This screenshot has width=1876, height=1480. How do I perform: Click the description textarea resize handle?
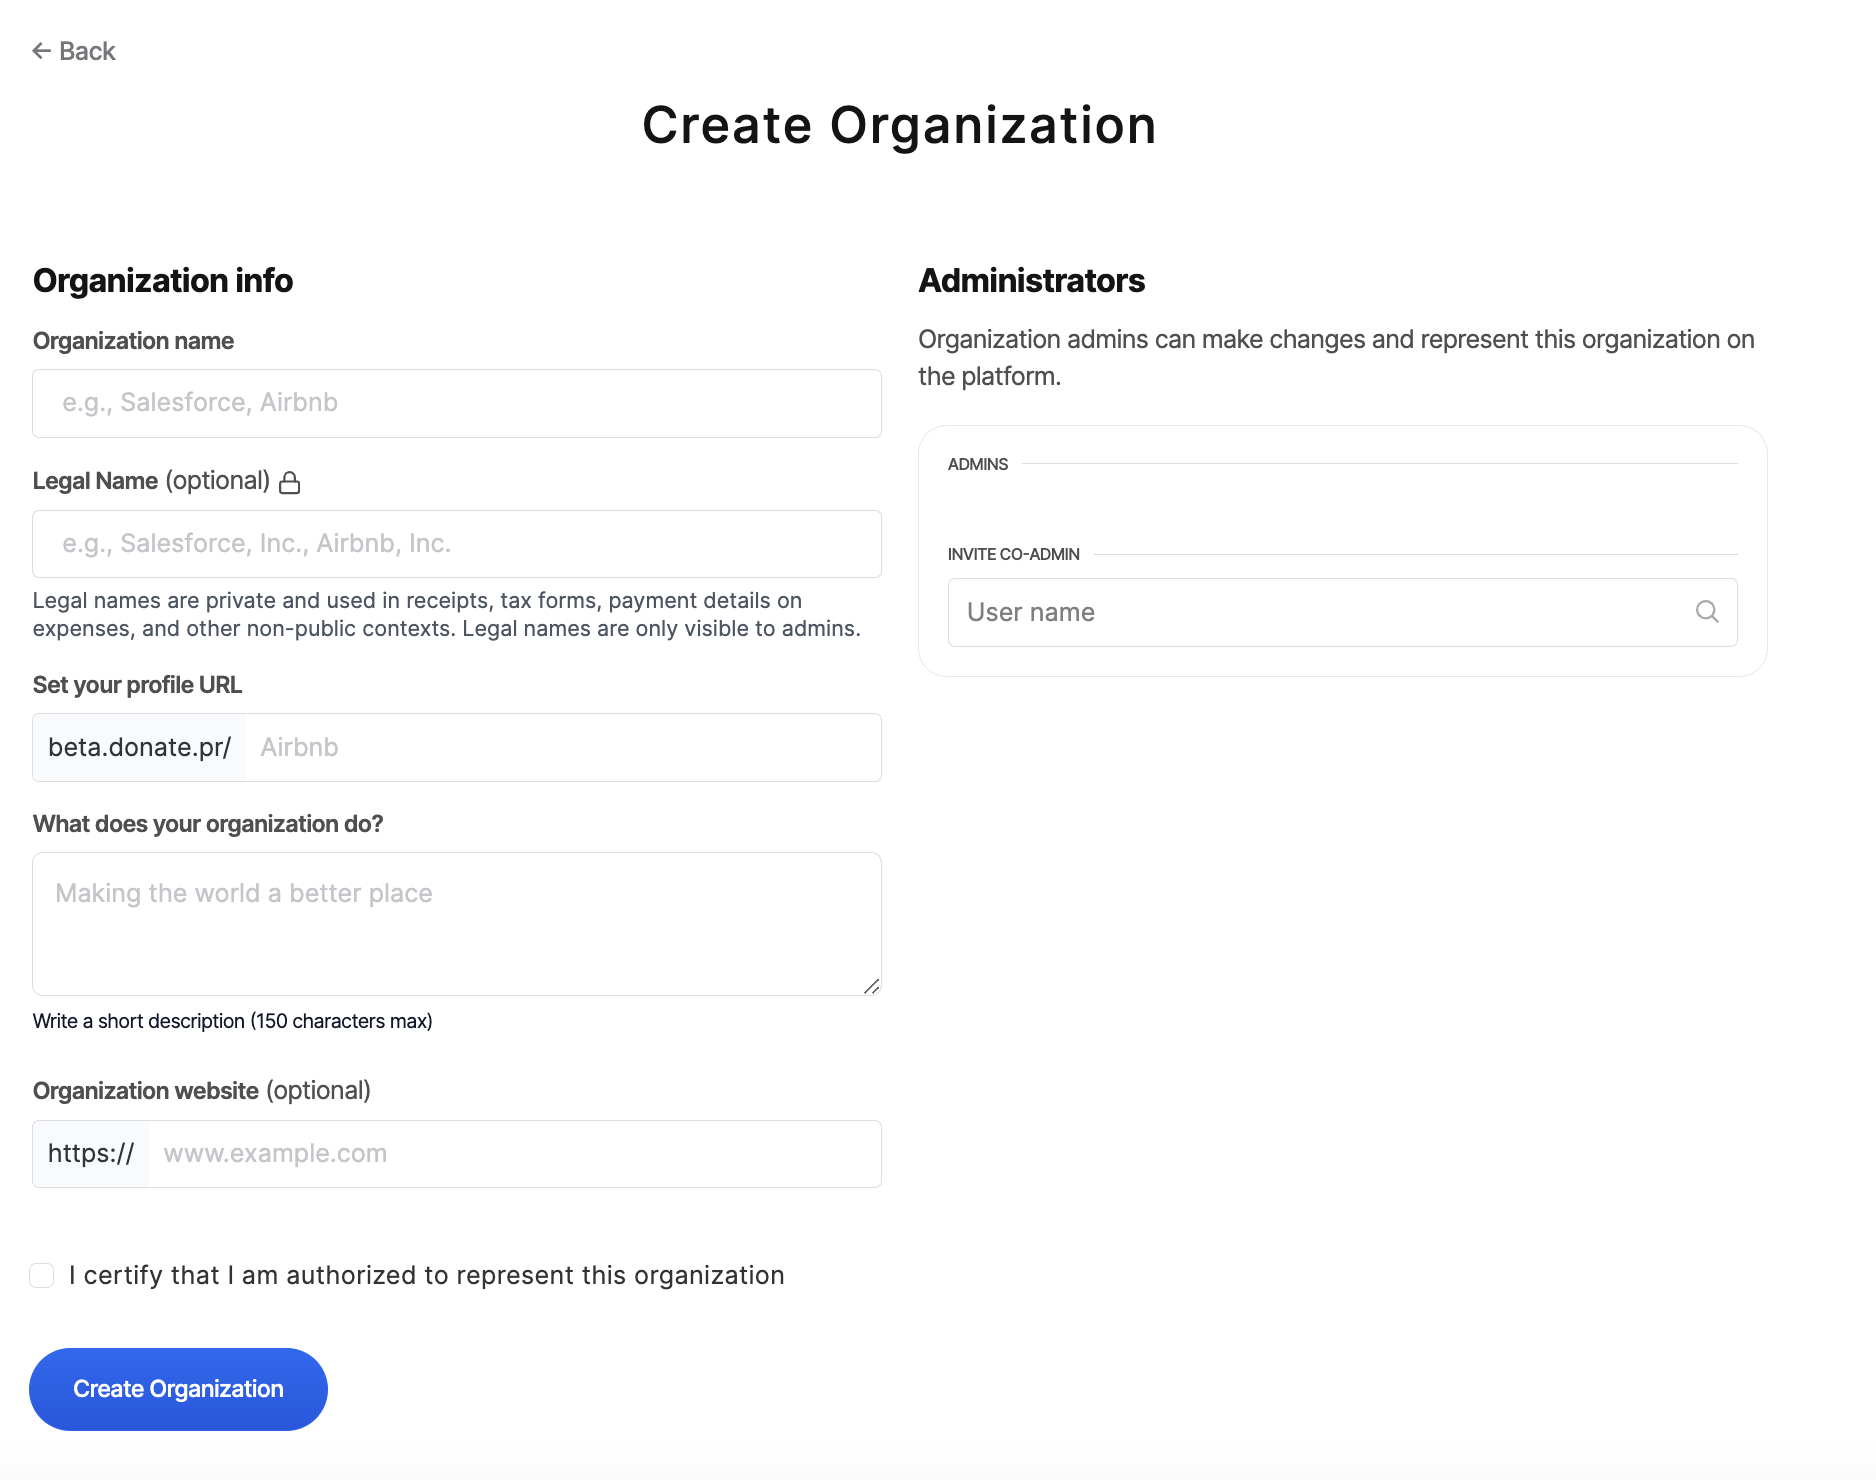[x=871, y=986]
